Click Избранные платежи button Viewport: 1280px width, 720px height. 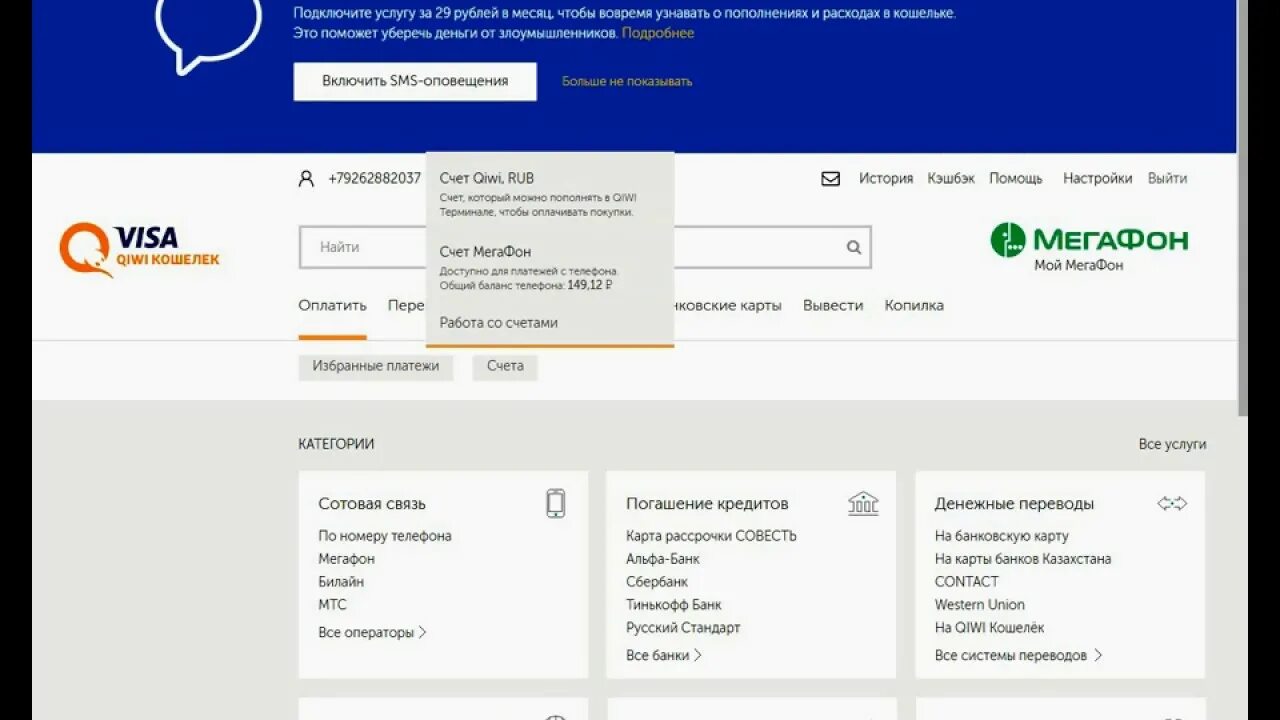click(376, 366)
